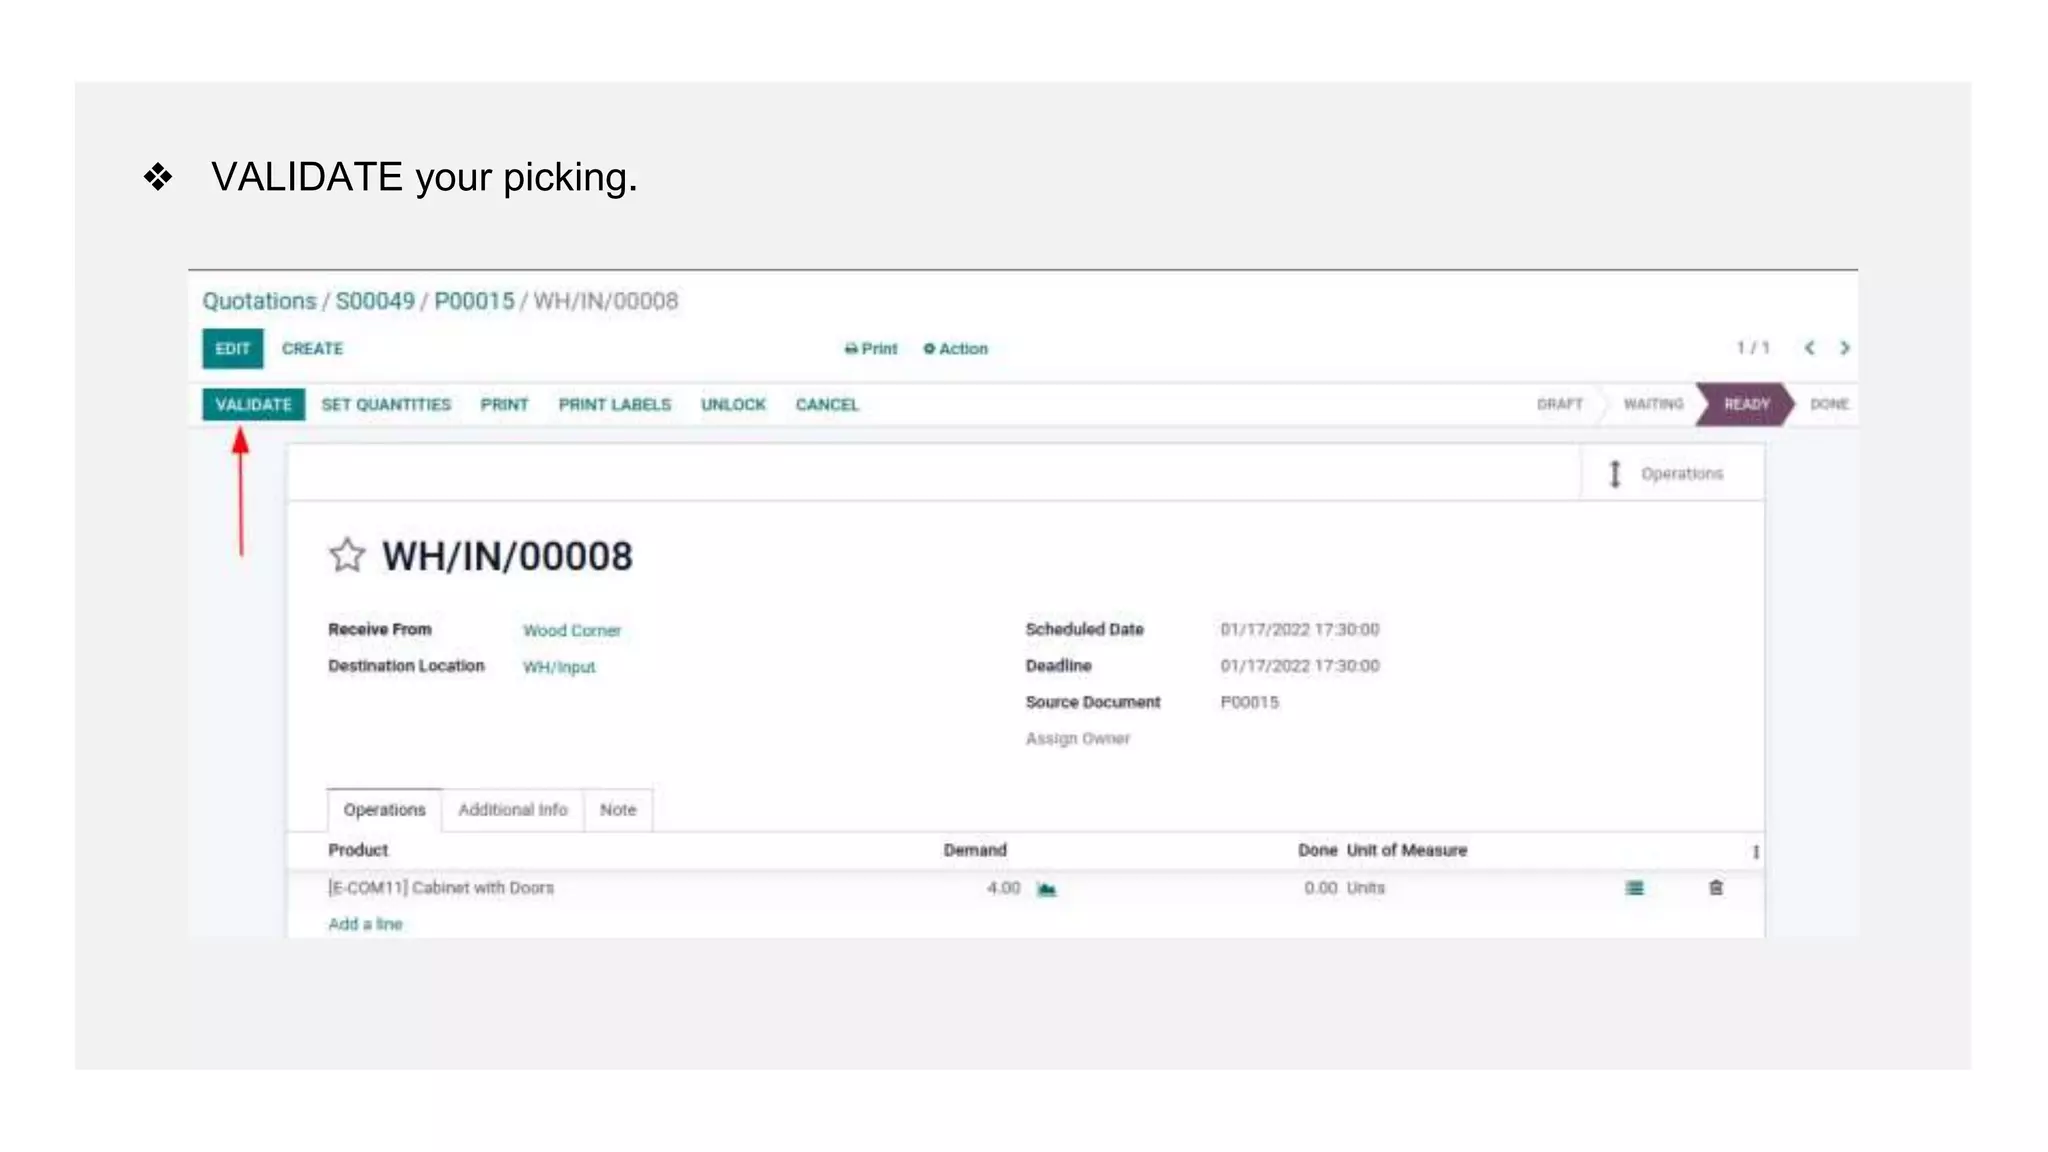Screen dimensions: 2048x1152
Task: Open the Wood Corner vendor link
Action: click(571, 631)
